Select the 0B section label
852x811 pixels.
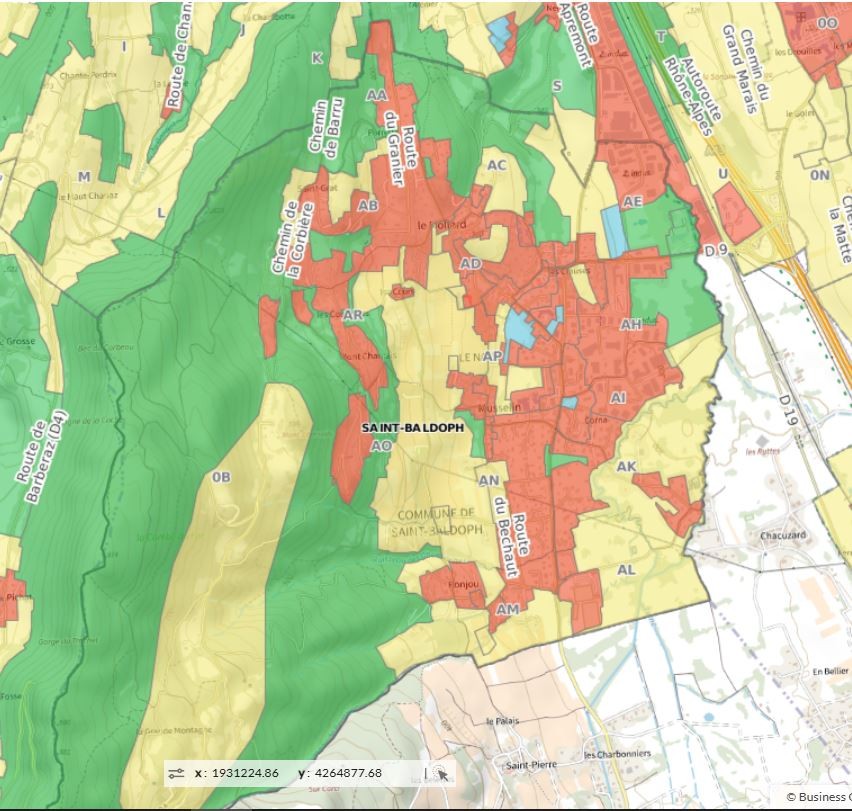[x=221, y=477]
